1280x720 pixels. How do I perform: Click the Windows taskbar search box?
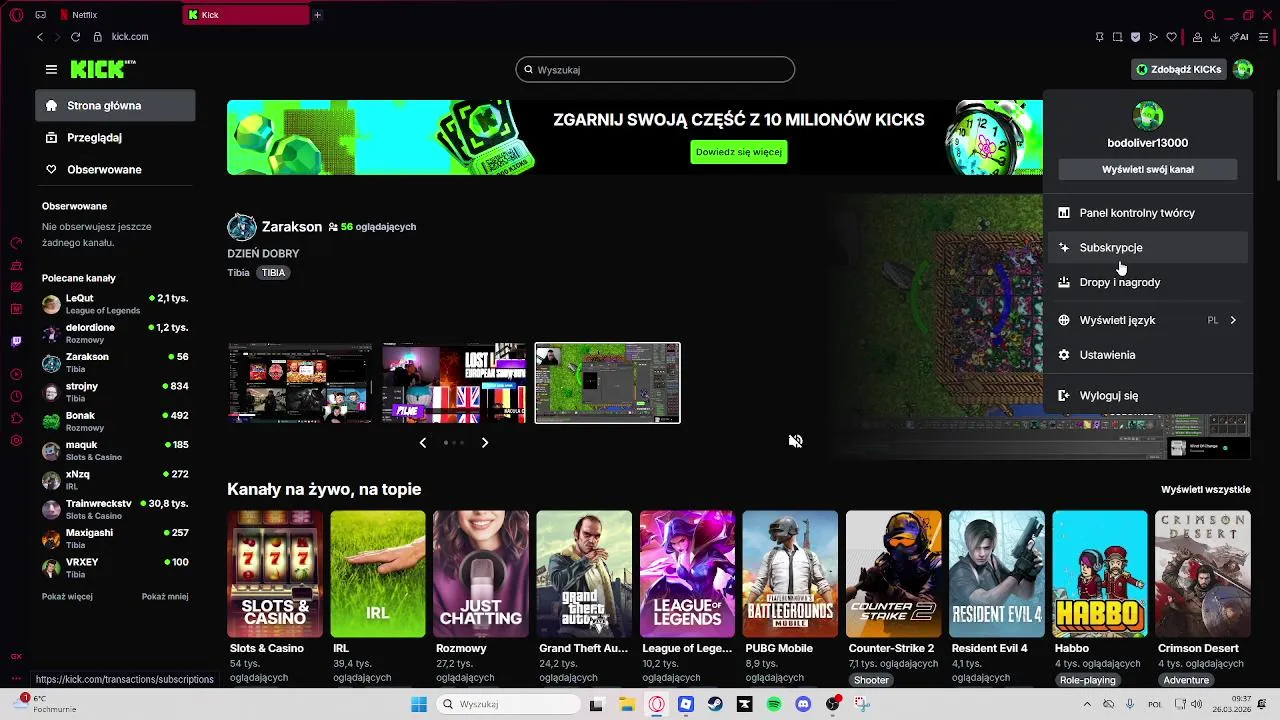(x=508, y=704)
